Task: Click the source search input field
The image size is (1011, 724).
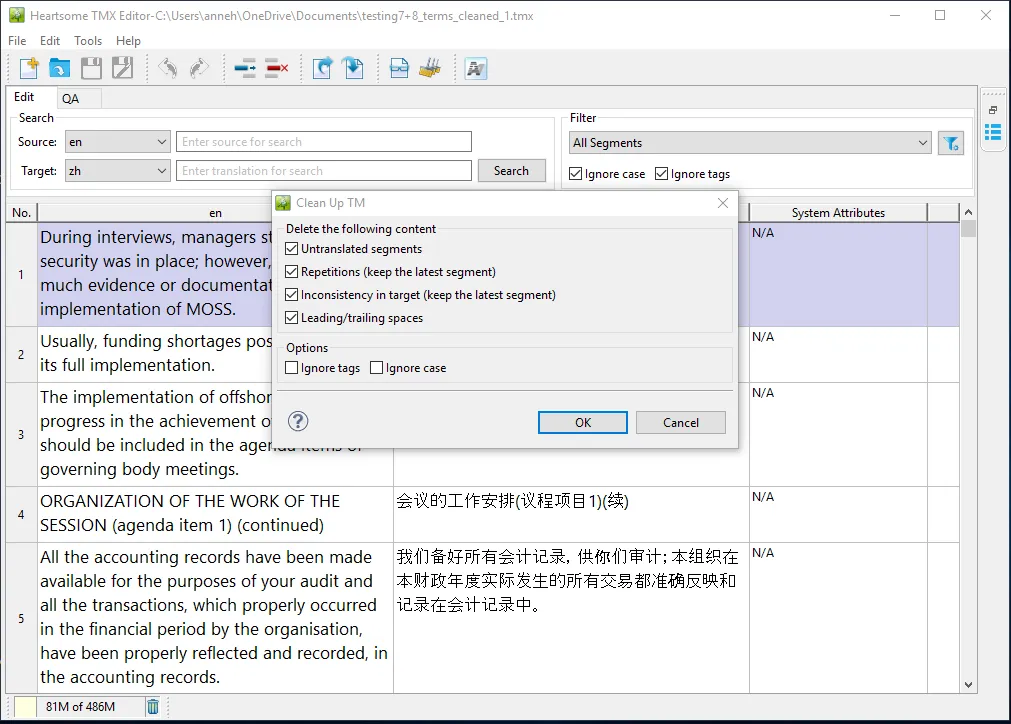Action: tap(323, 141)
